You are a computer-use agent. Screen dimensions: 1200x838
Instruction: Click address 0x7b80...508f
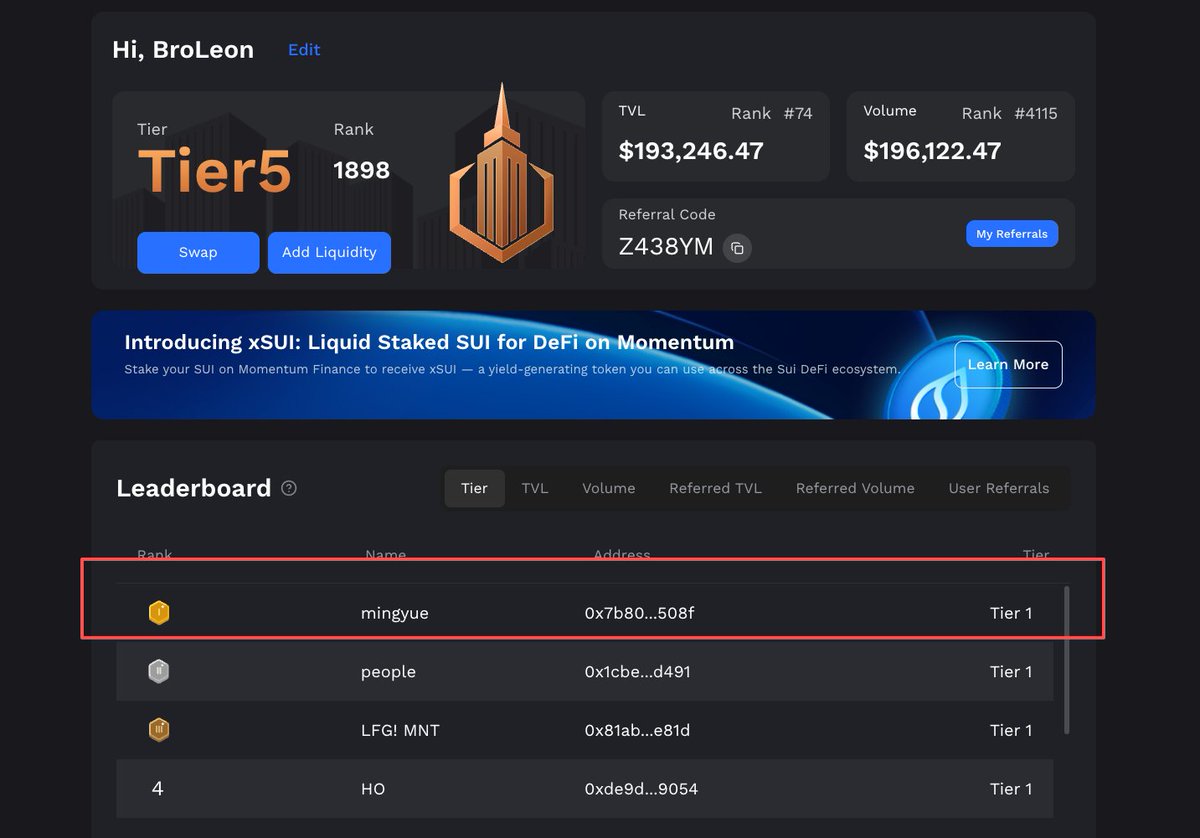(x=639, y=613)
